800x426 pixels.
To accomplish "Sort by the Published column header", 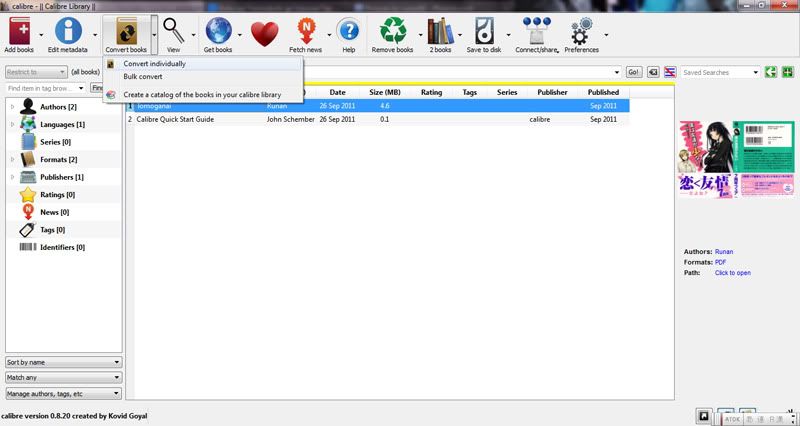I will [x=603, y=92].
